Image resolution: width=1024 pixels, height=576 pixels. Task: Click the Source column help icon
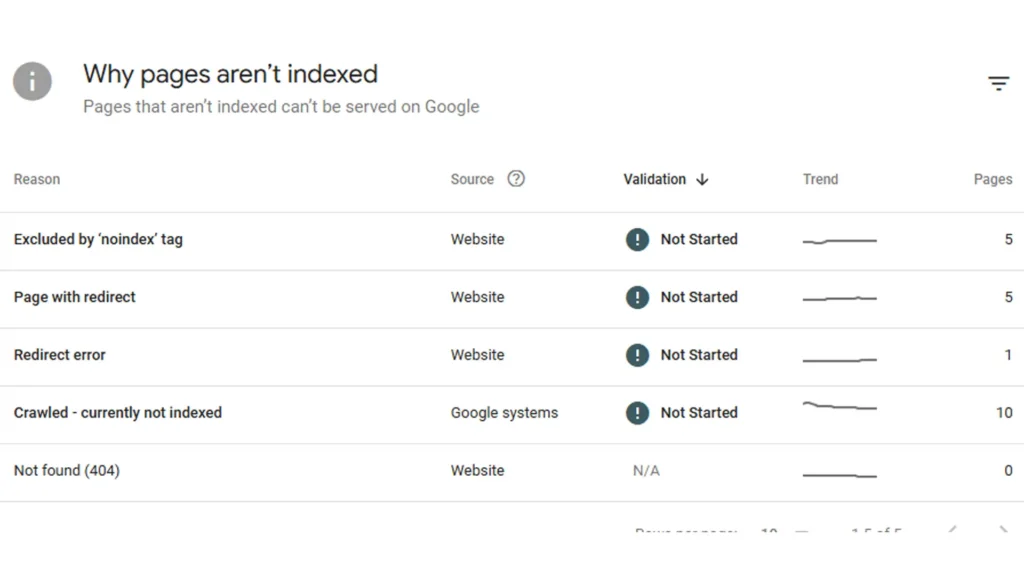[x=516, y=179]
